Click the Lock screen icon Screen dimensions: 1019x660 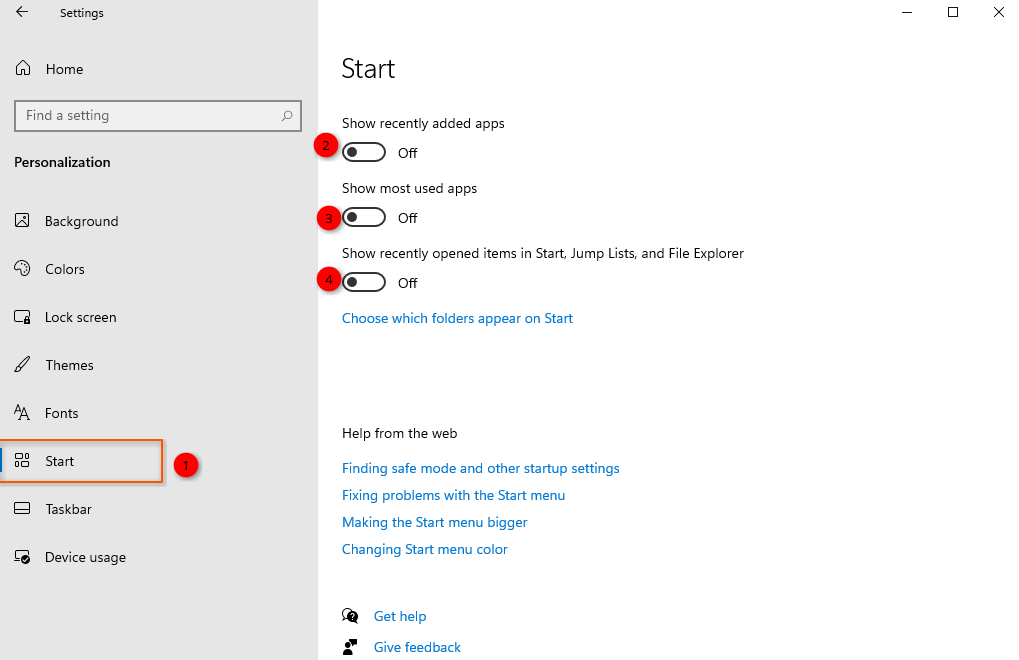click(x=22, y=317)
